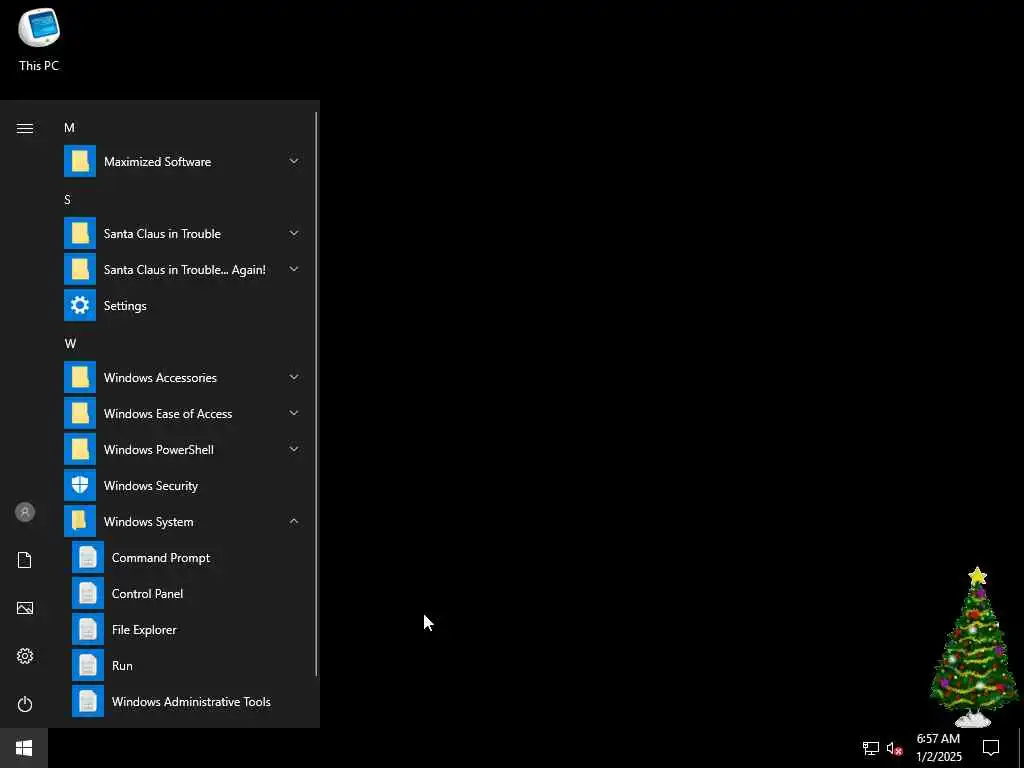The image size is (1024, 768).
Task: Launch Command Prompt via its label
Action: tap(161, 558)
